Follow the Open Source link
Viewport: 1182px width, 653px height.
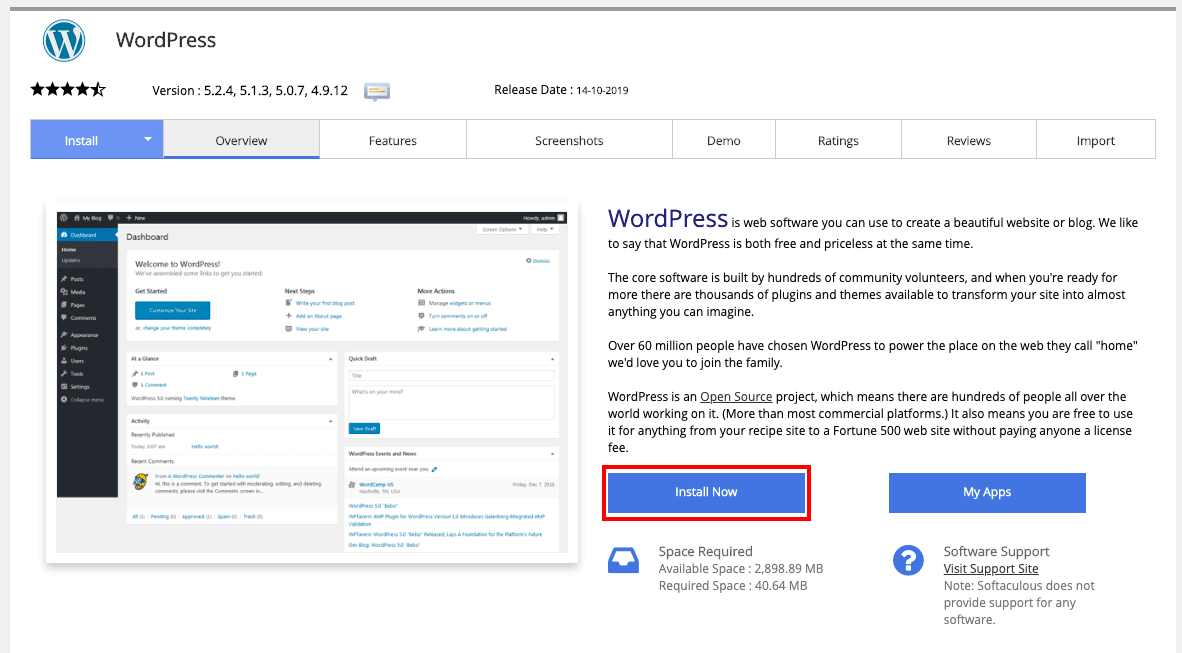click(x=736, y=397)
